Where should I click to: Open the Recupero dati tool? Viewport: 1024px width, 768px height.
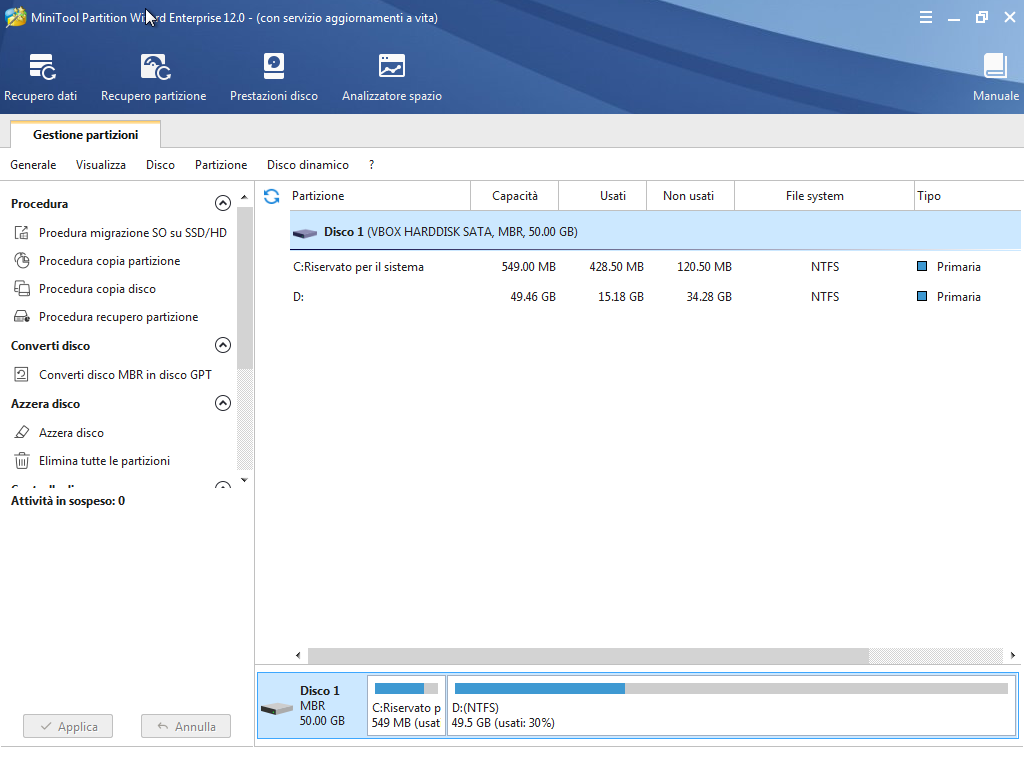[x=40, y=78]
